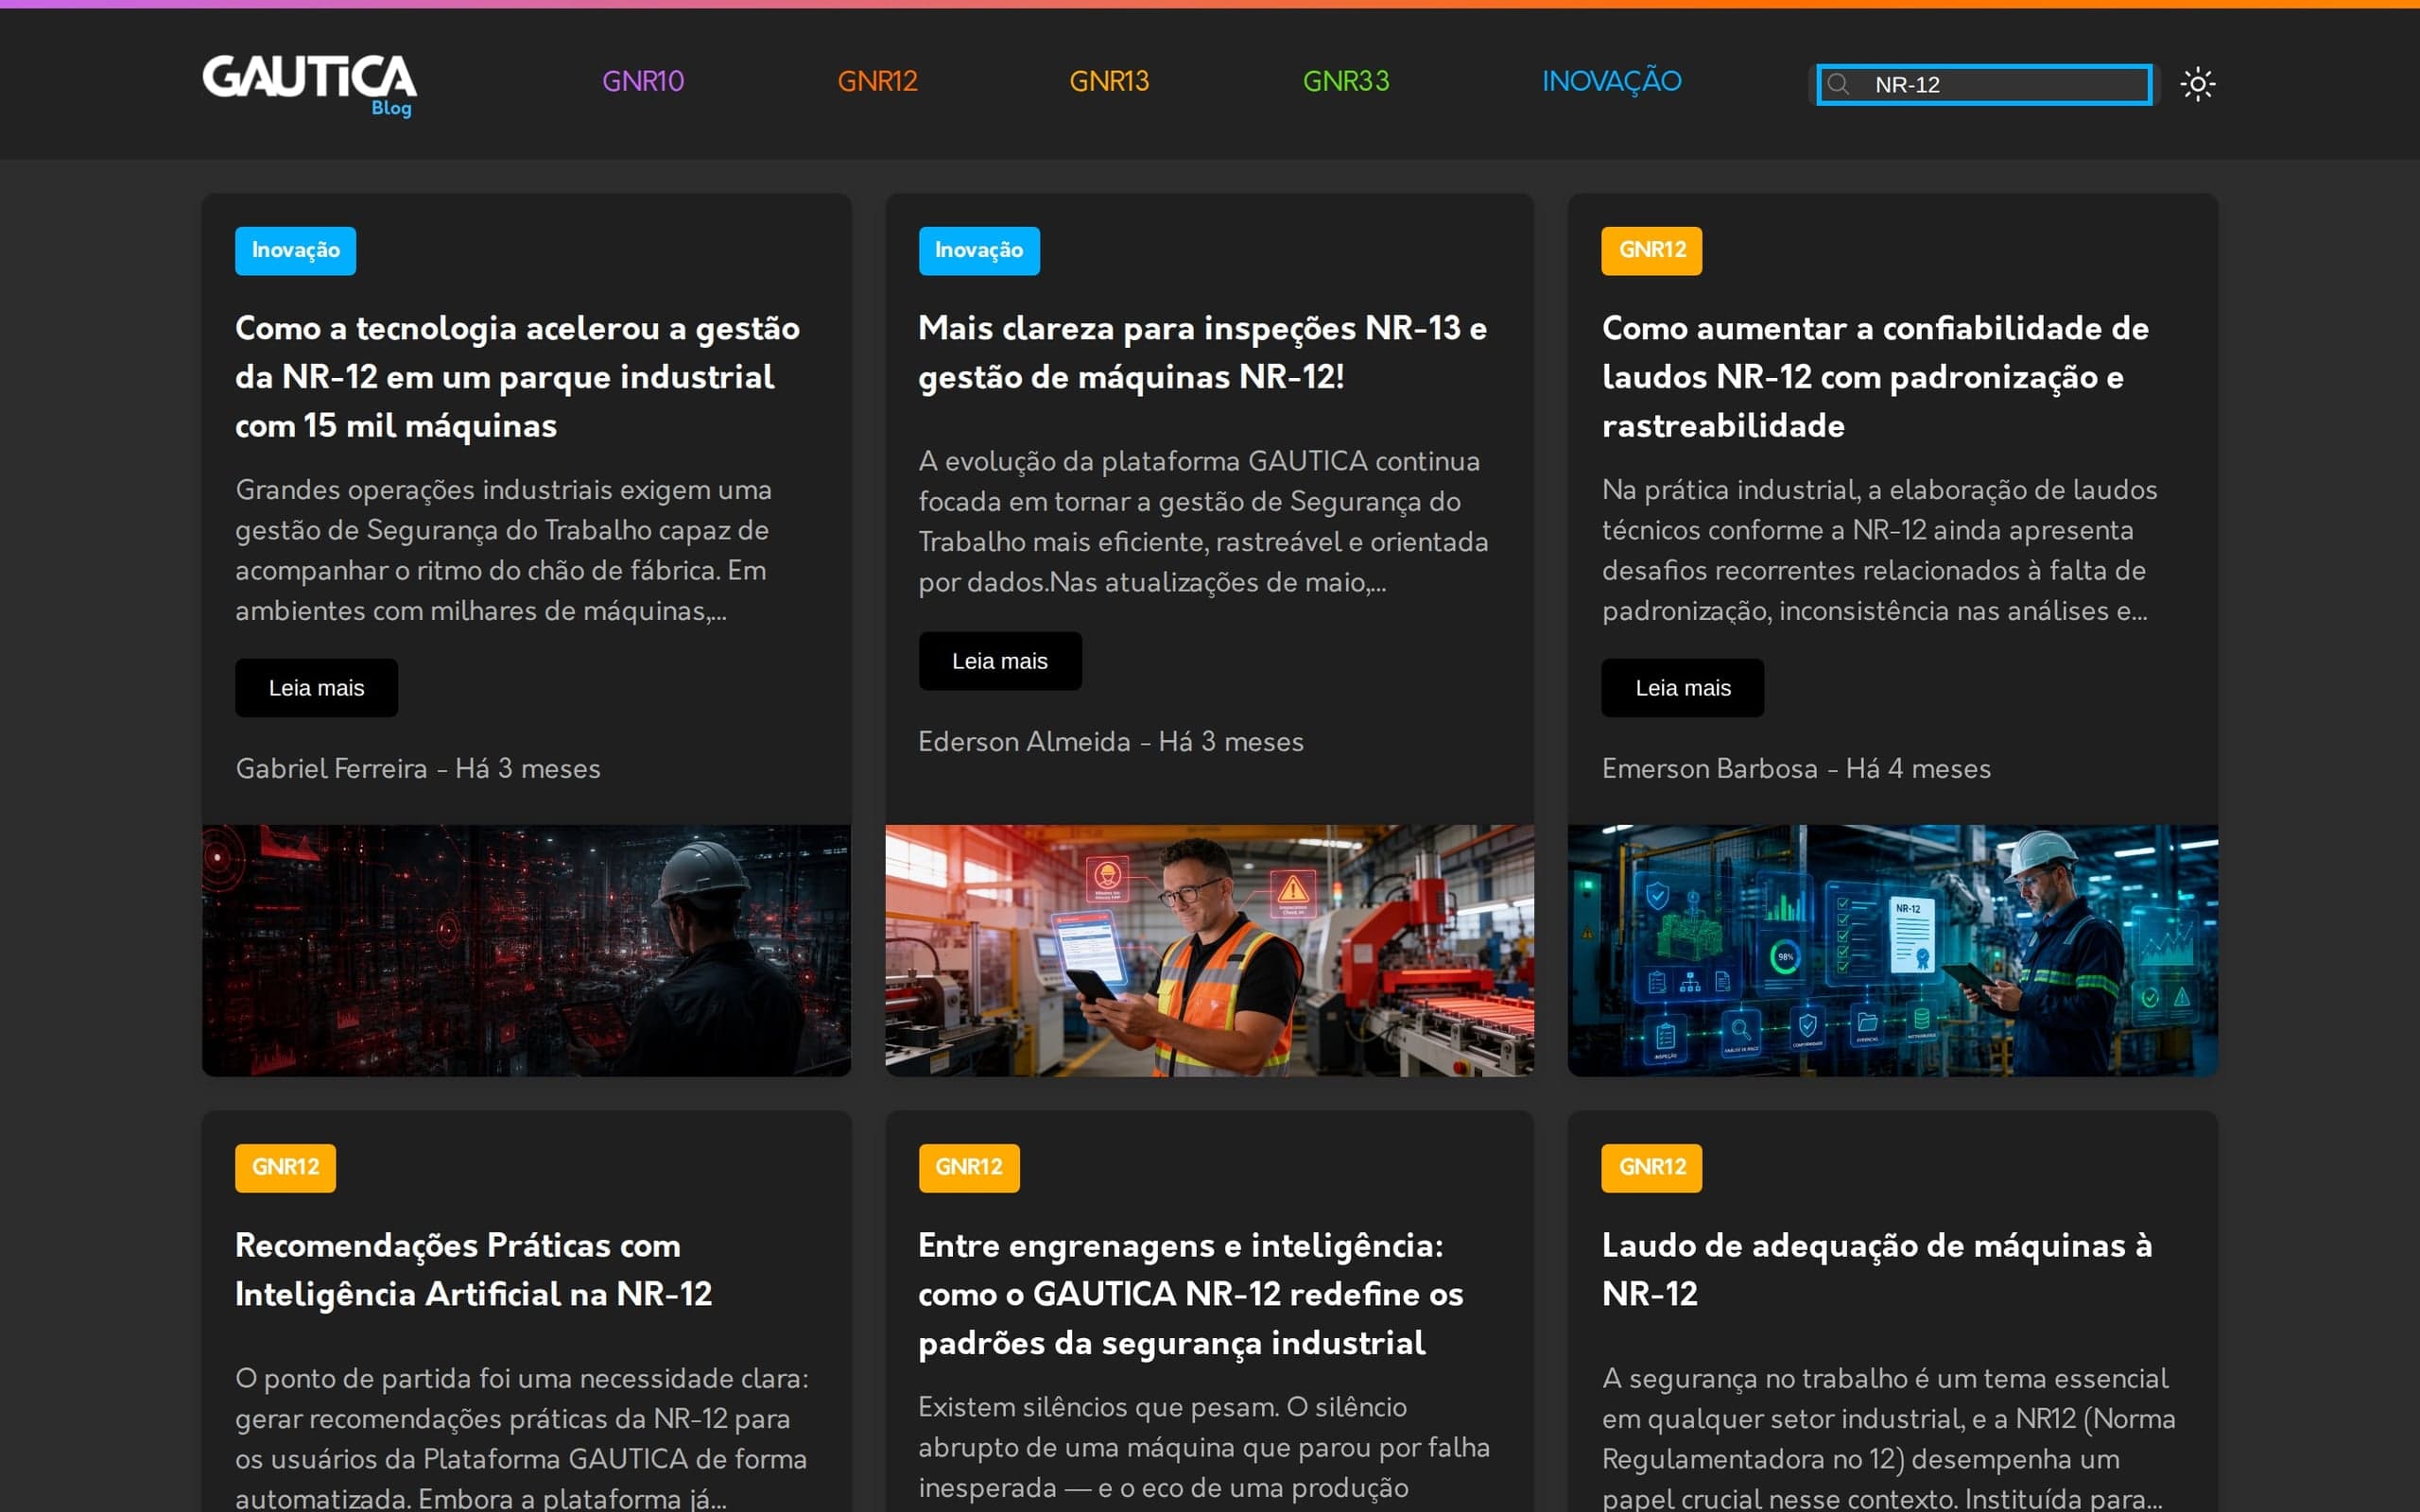Viewport: 2420px width, 1512px height.
Task: Open article Como a tecnologia acelerou a gestão
Action: click(x=517, y=377)
